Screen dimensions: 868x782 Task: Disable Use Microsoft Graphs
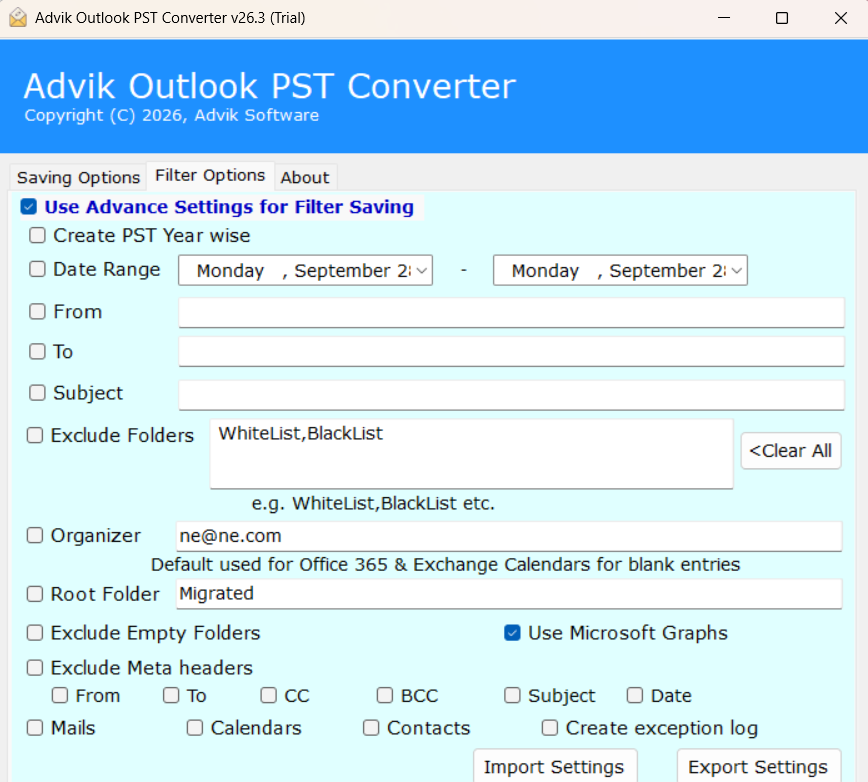(512, 633)
